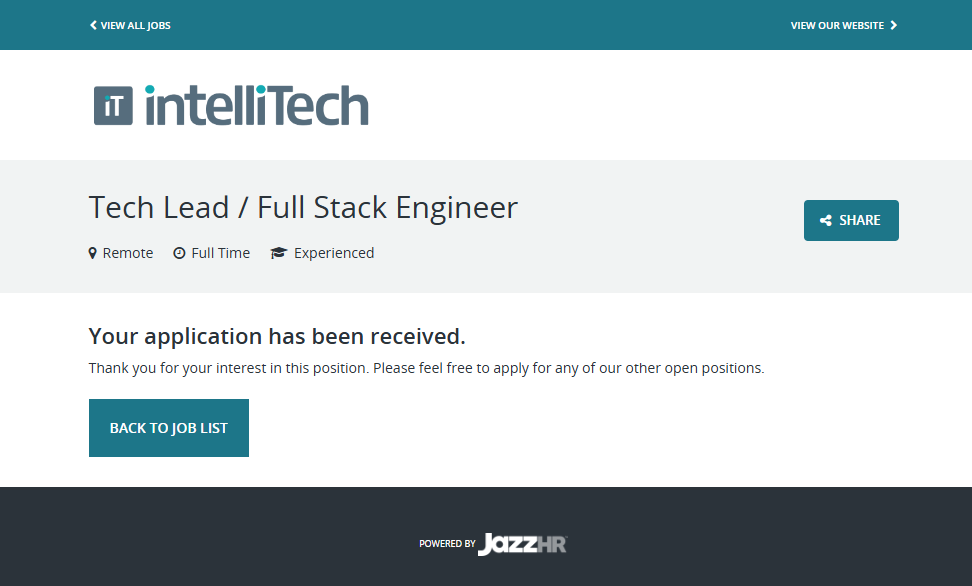Click the graduation cap icon

[x=279, y=253]
